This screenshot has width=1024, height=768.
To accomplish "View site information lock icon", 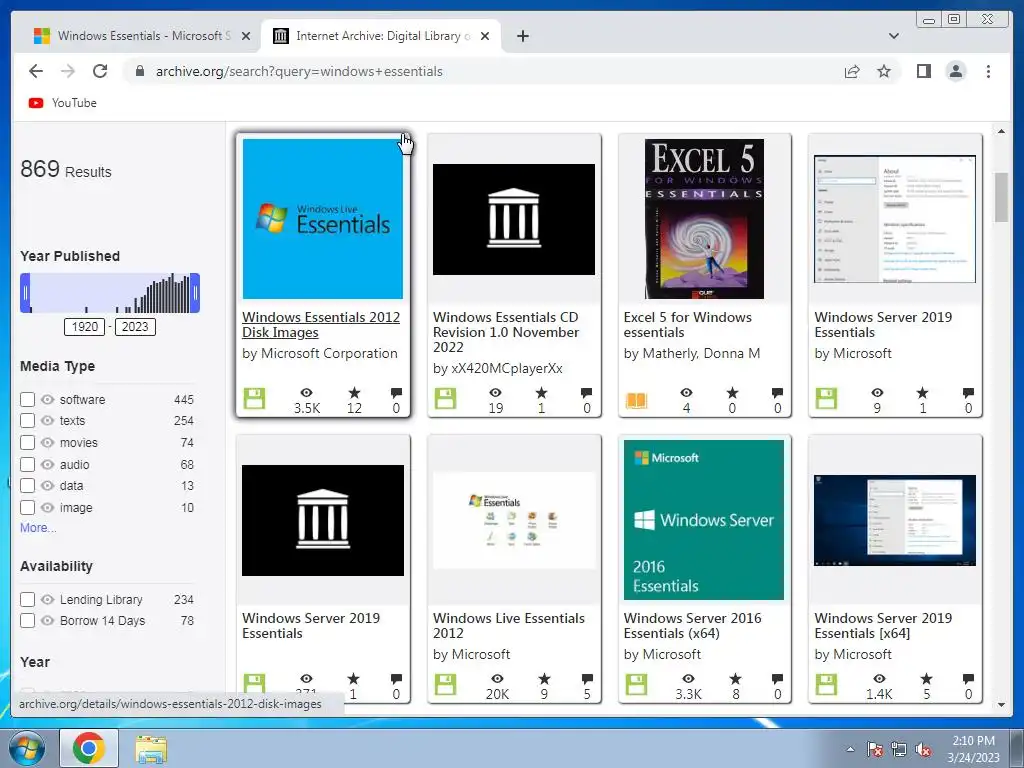I will click(x=139, y=71).
